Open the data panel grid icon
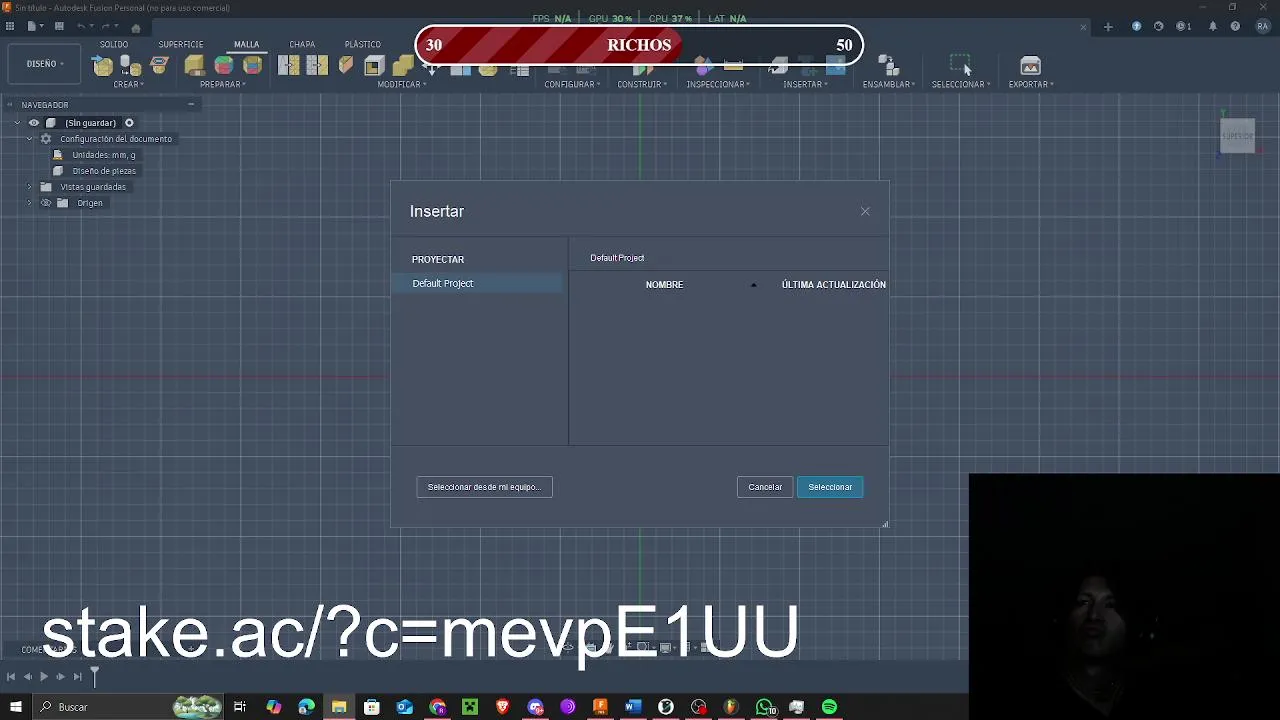This screenshot has height=720, width=1280. click(x=10, y=26)
